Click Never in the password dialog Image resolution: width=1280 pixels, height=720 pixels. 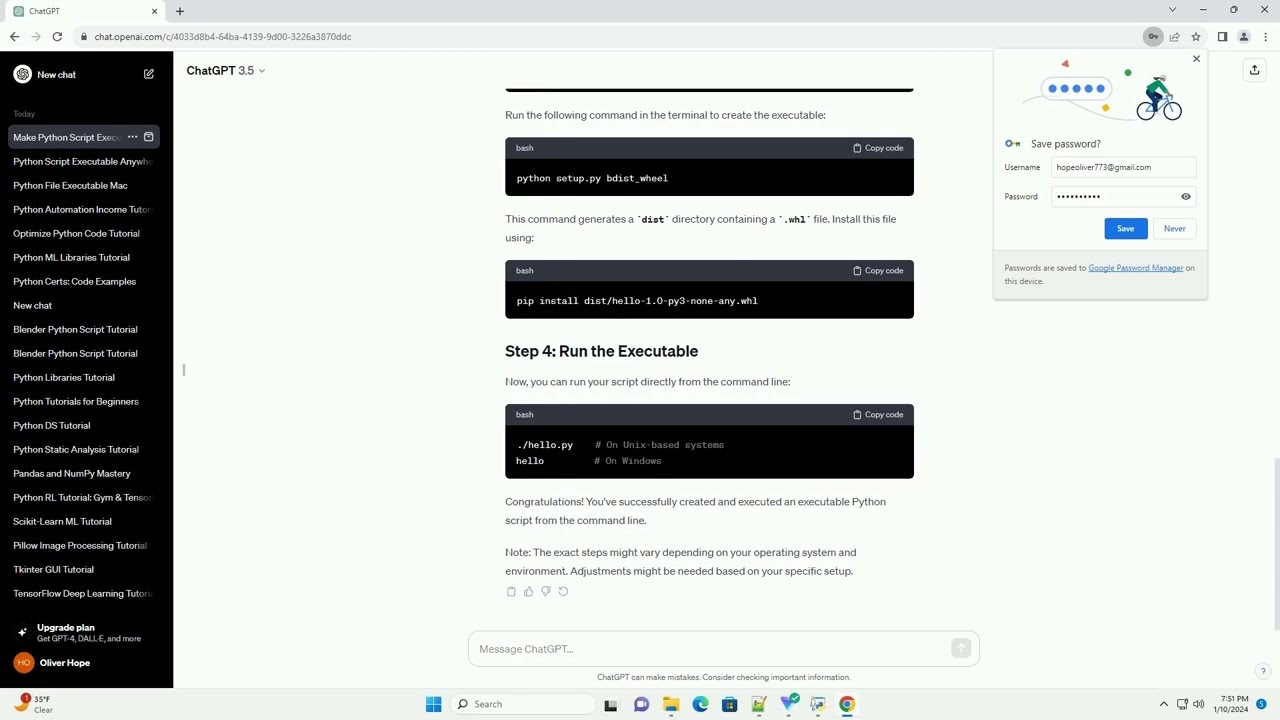(x=1174, y=229)
